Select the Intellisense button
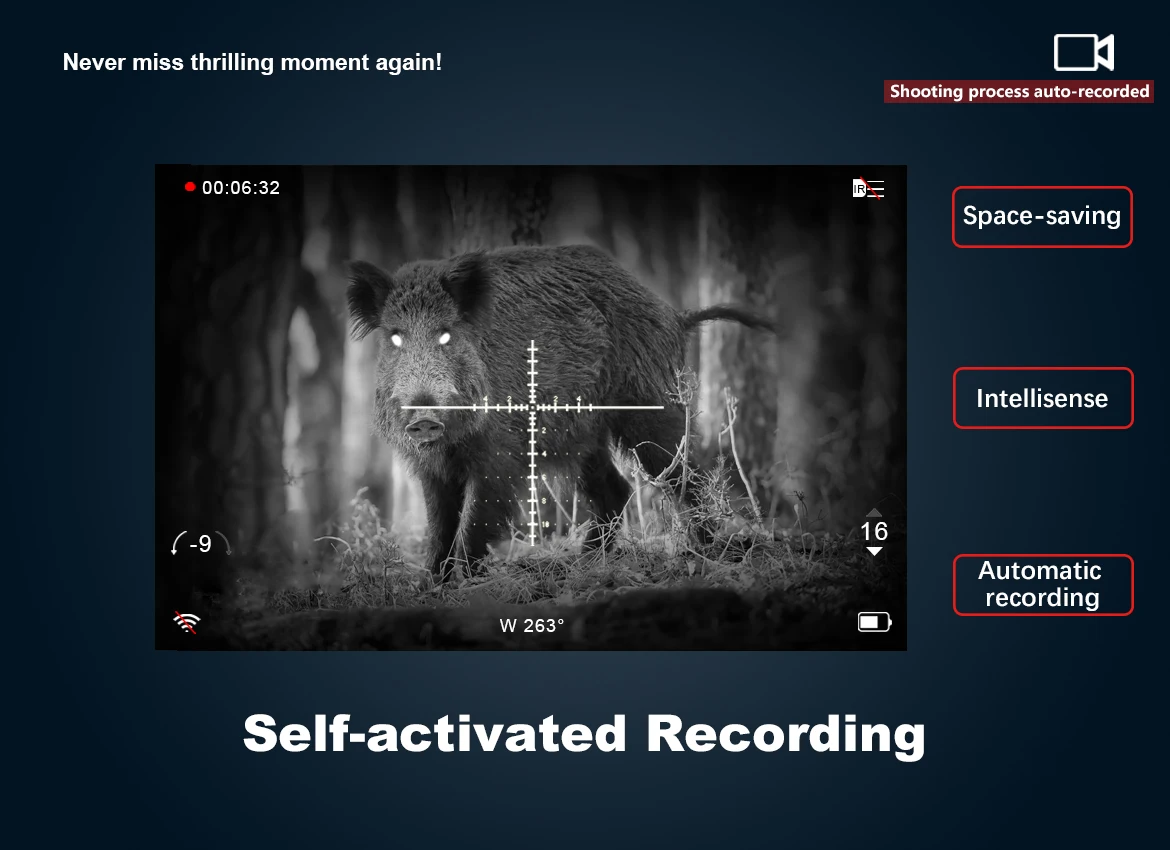 click(x=1042, y=398)
